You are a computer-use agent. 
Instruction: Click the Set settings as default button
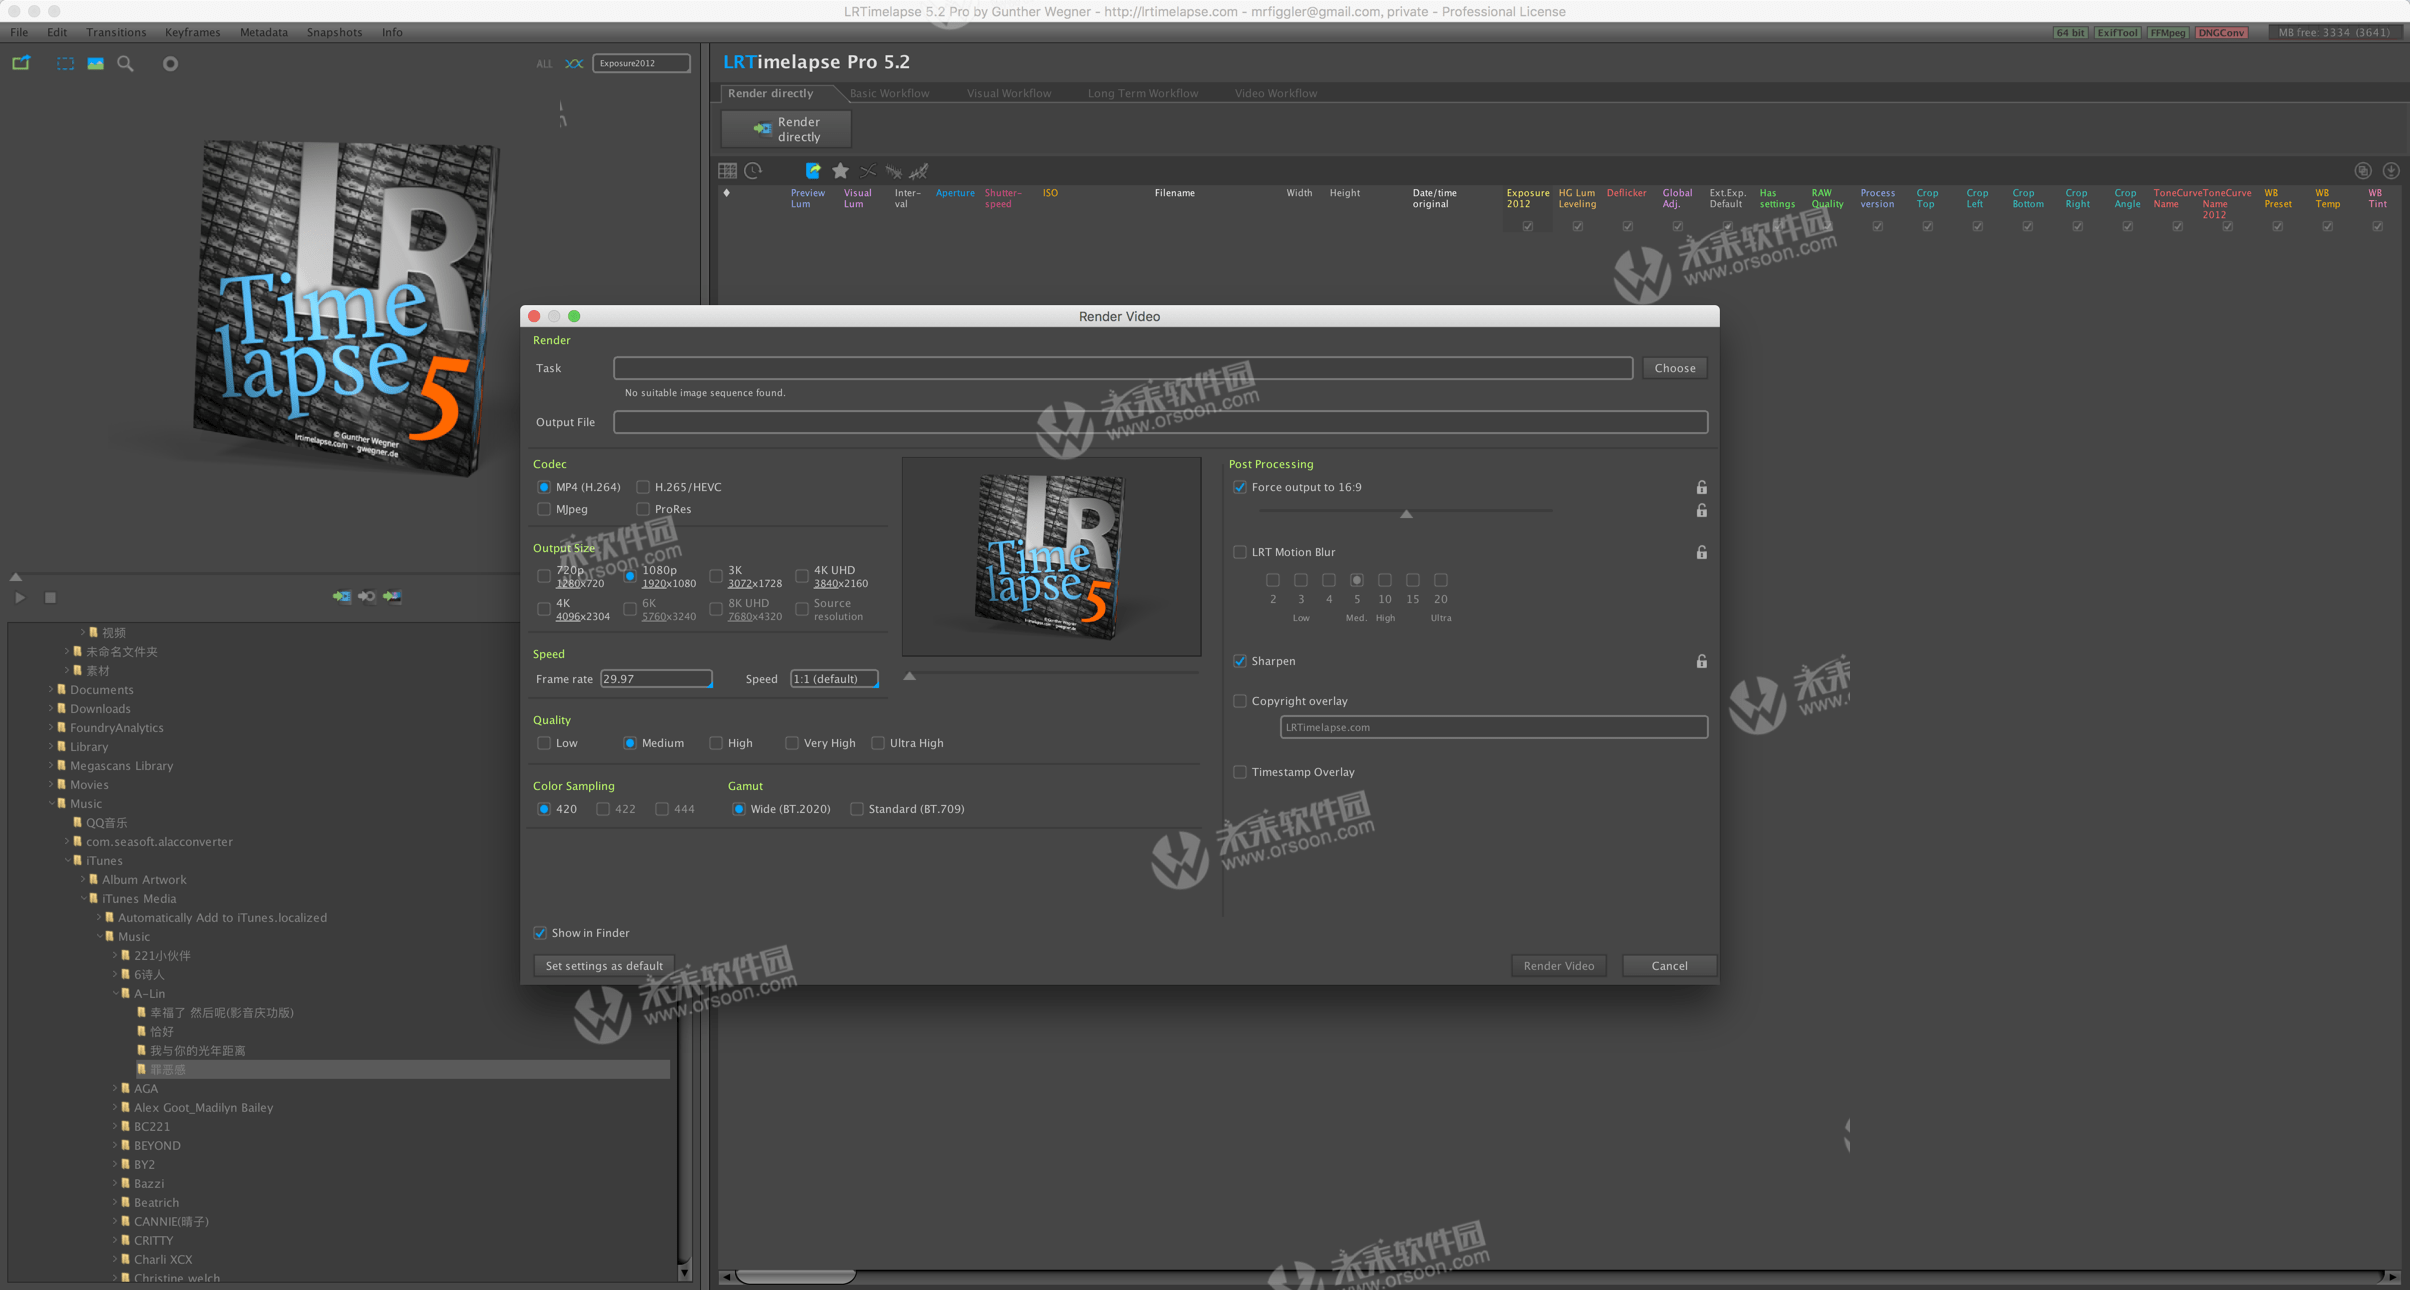tap(603, 965)
